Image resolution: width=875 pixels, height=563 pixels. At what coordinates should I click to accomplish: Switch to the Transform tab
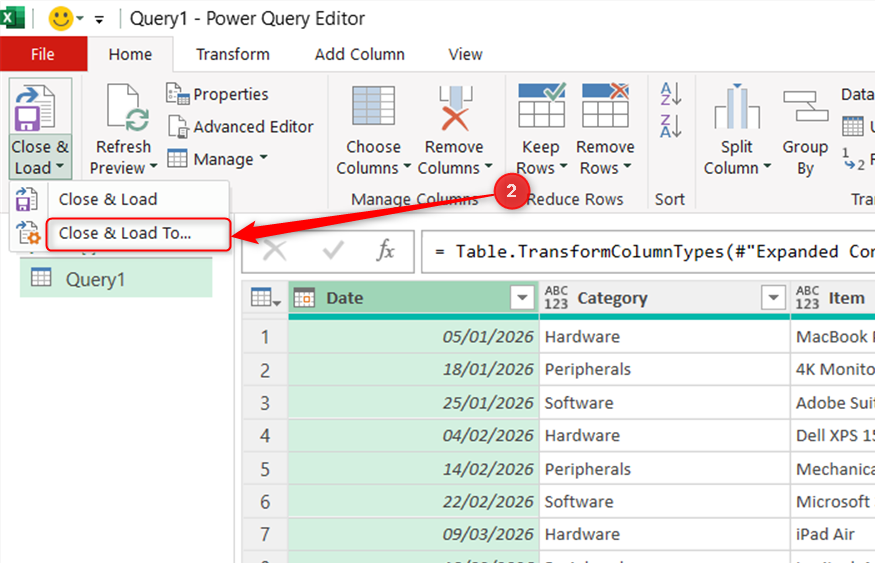click(233, 54)
